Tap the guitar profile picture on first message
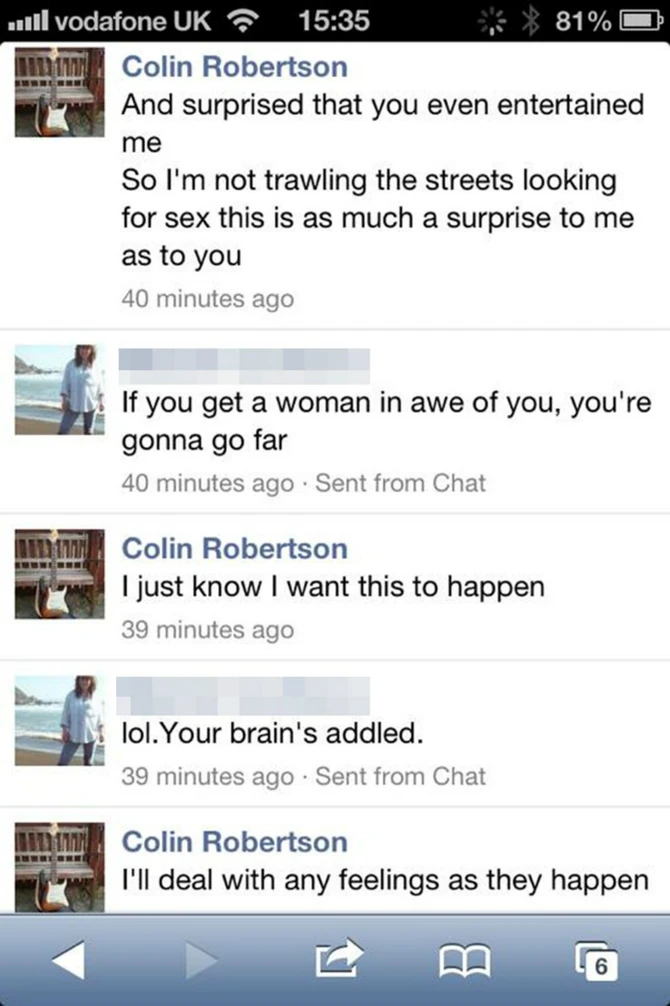The image size is (670, 1006). 60,92
